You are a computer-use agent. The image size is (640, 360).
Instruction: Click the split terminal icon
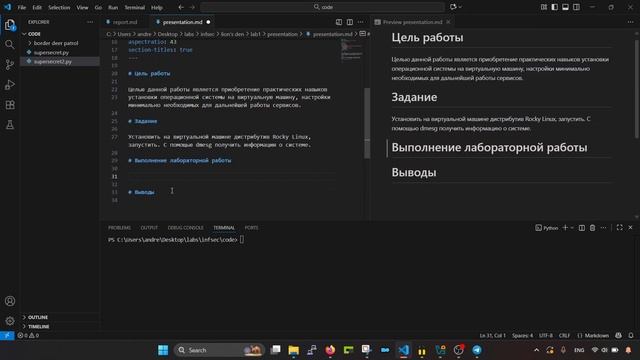tap(582, 228)
